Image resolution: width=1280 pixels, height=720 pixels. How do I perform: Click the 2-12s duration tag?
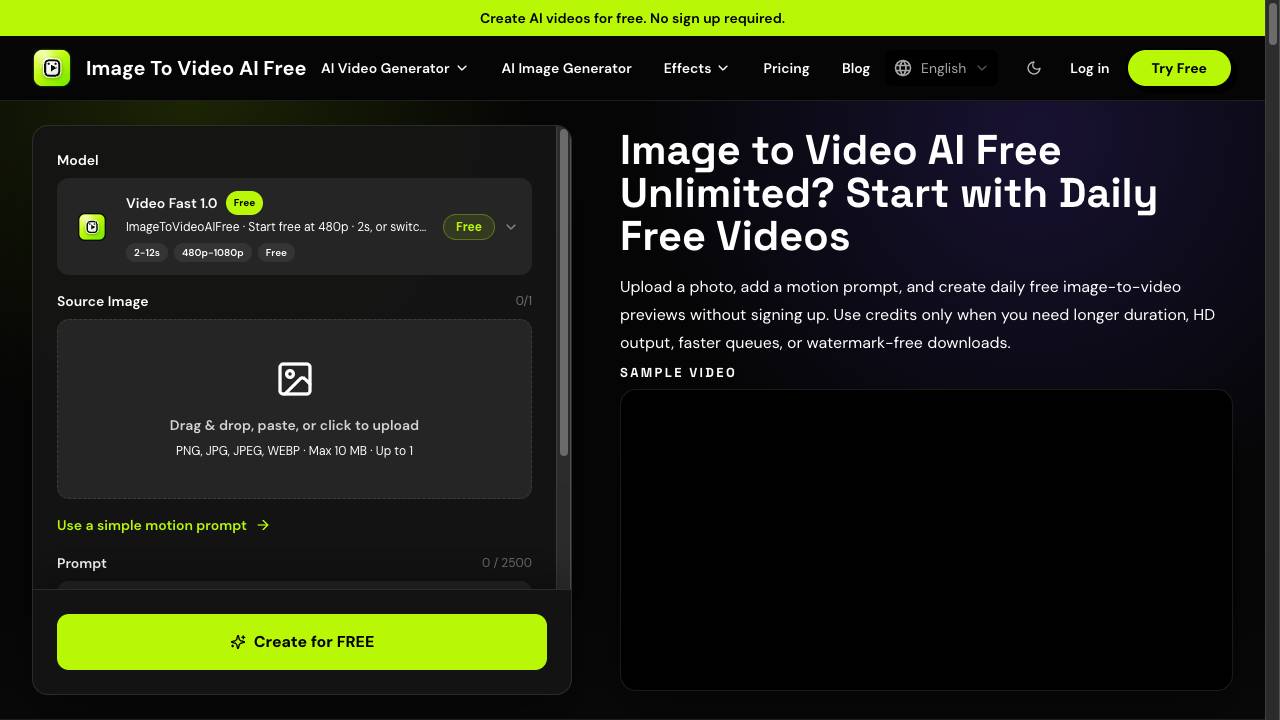pyautogui.click(x=147, y=253)
